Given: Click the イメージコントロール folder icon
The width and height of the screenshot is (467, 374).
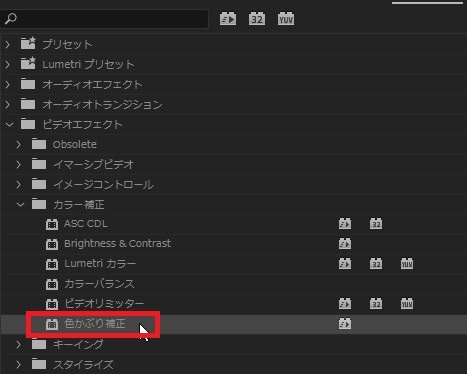Looking at the screenshot, I should coord(39,184).
